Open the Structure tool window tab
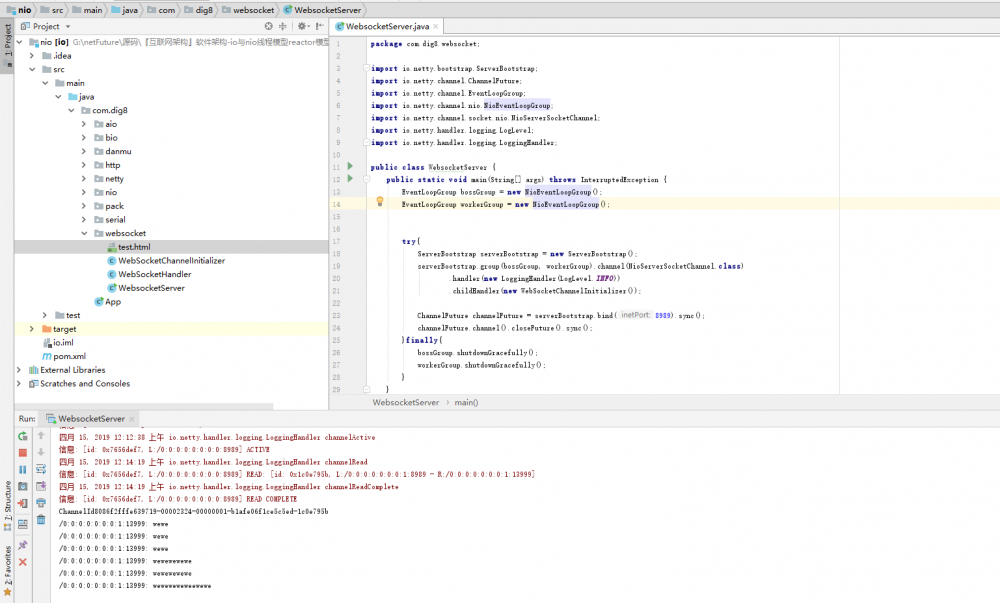 pyautogui.click(x=7, y=498)
